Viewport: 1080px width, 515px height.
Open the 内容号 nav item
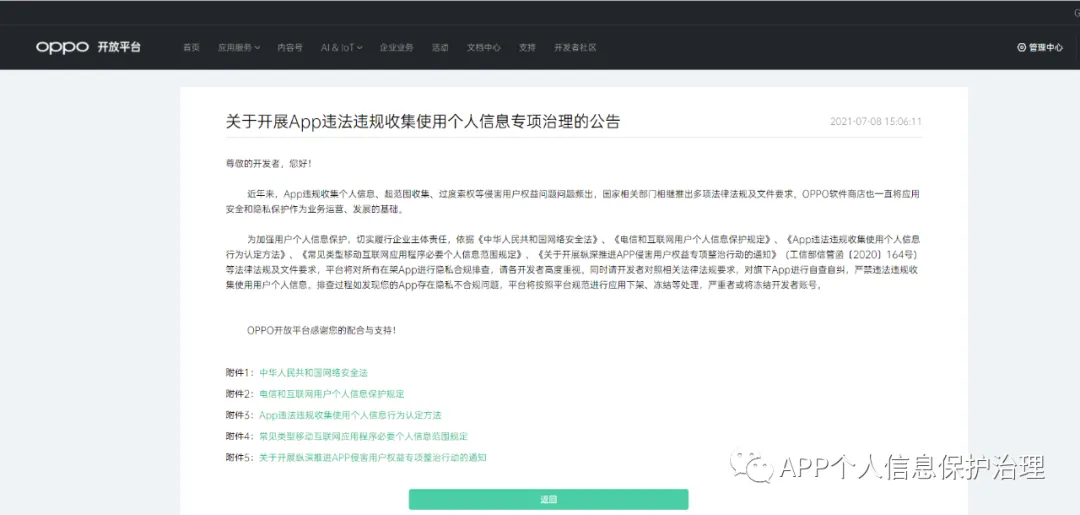click(x=290, y=48)
